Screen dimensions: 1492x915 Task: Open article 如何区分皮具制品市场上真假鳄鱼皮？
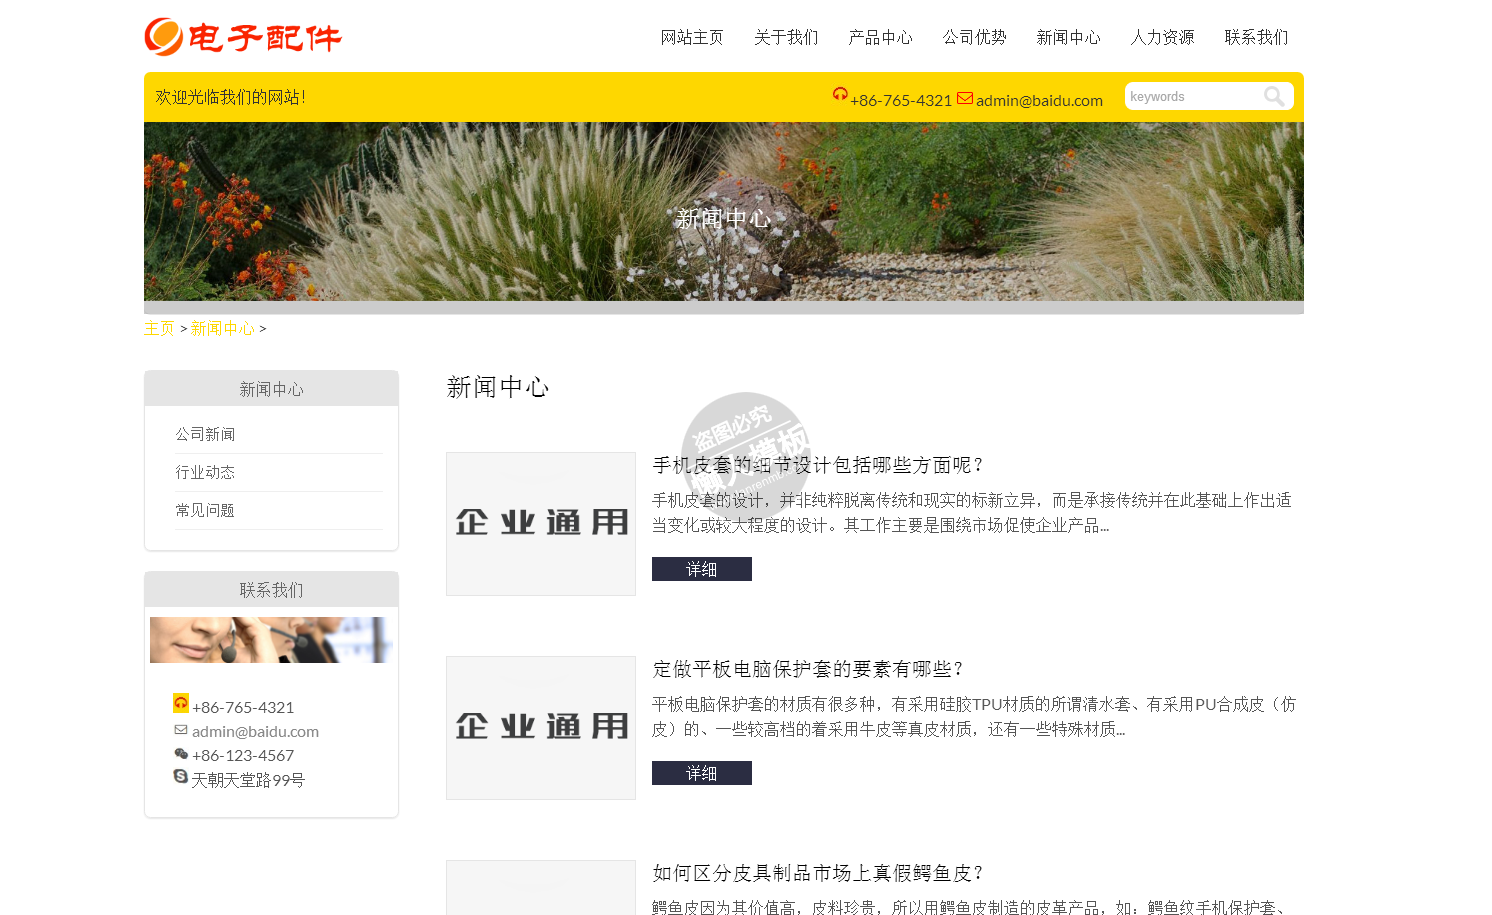click(820, 873)
